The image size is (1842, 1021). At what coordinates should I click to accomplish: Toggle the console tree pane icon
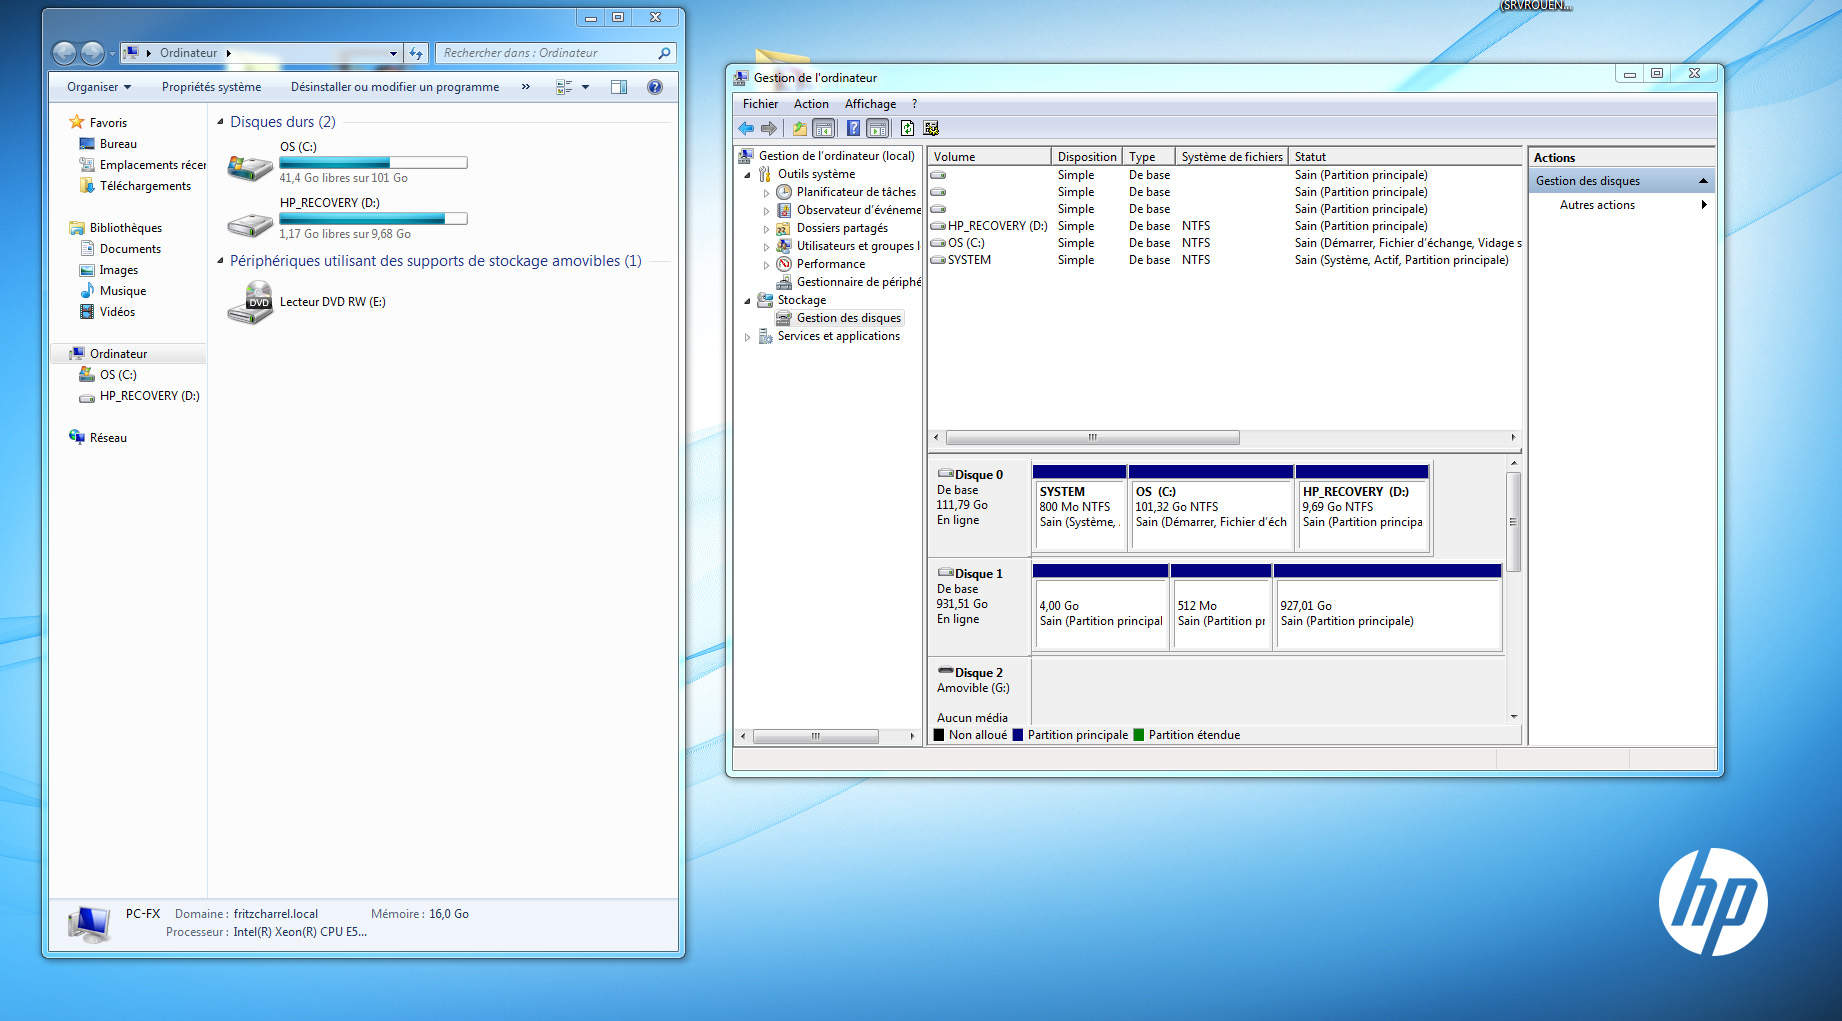(x=824, y=128)
